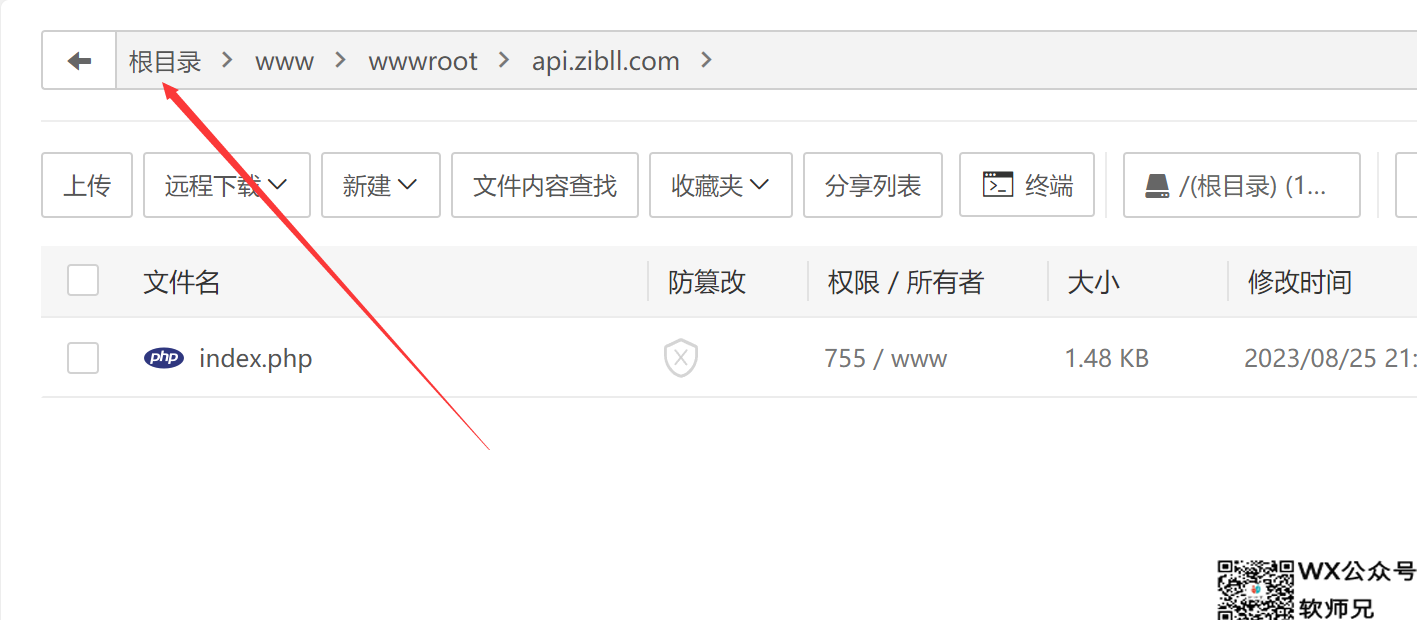Click the disk icon for /(根目录)
Screen dimensions: 1417x620
coord(1157,185)
